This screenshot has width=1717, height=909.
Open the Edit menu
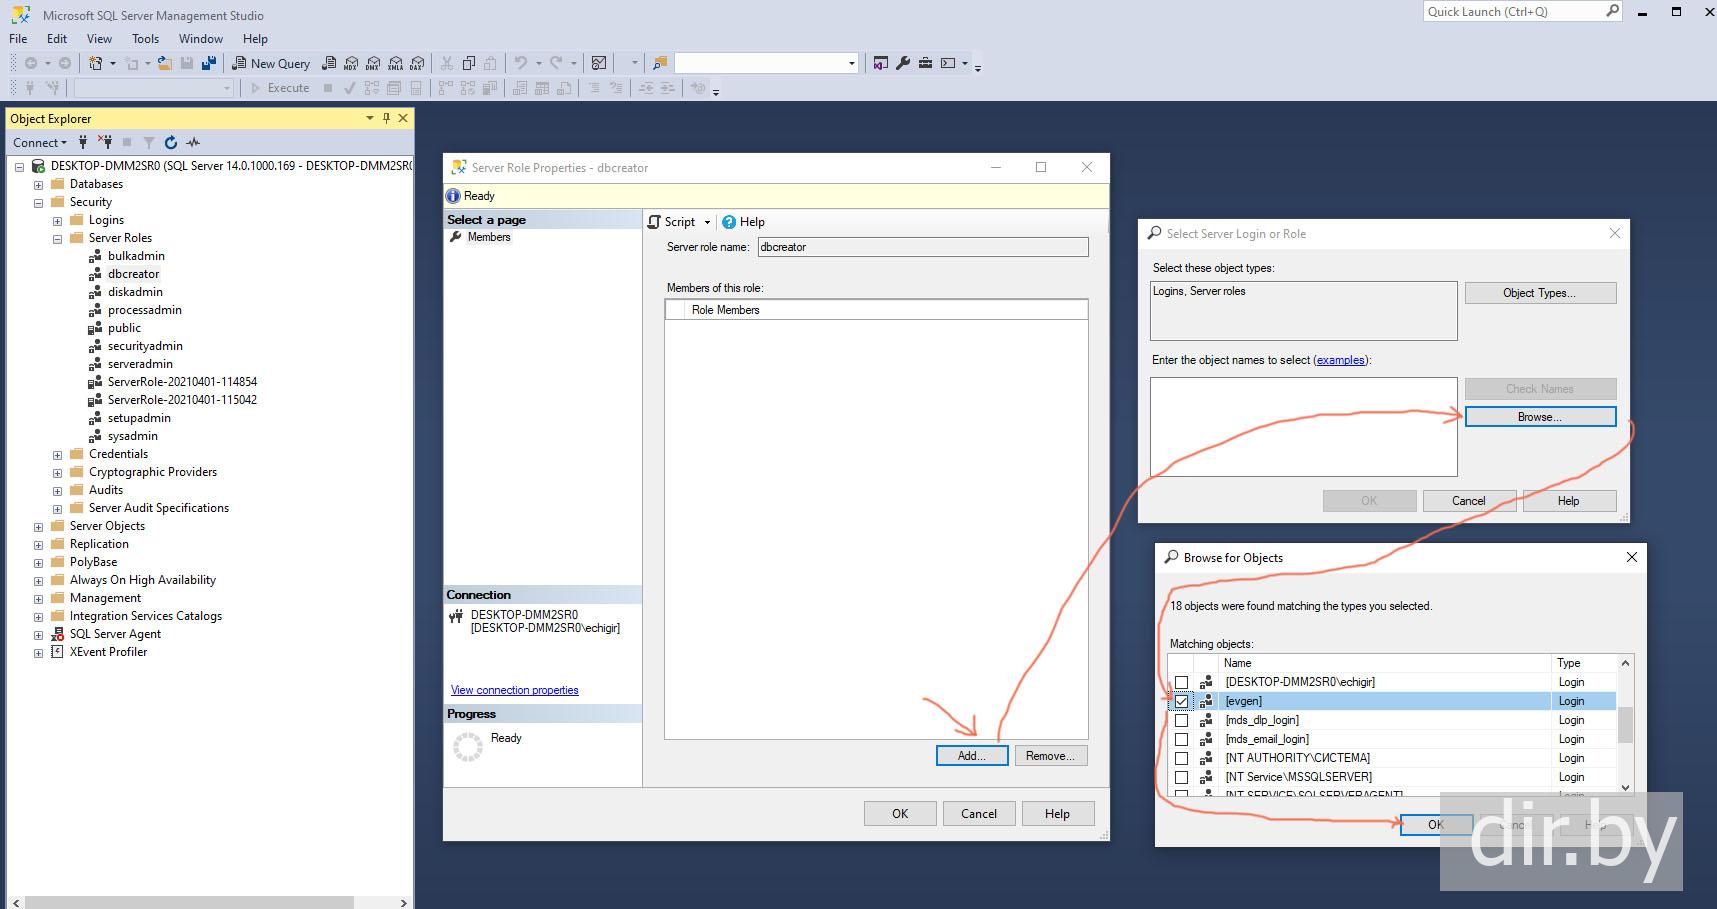57,39
